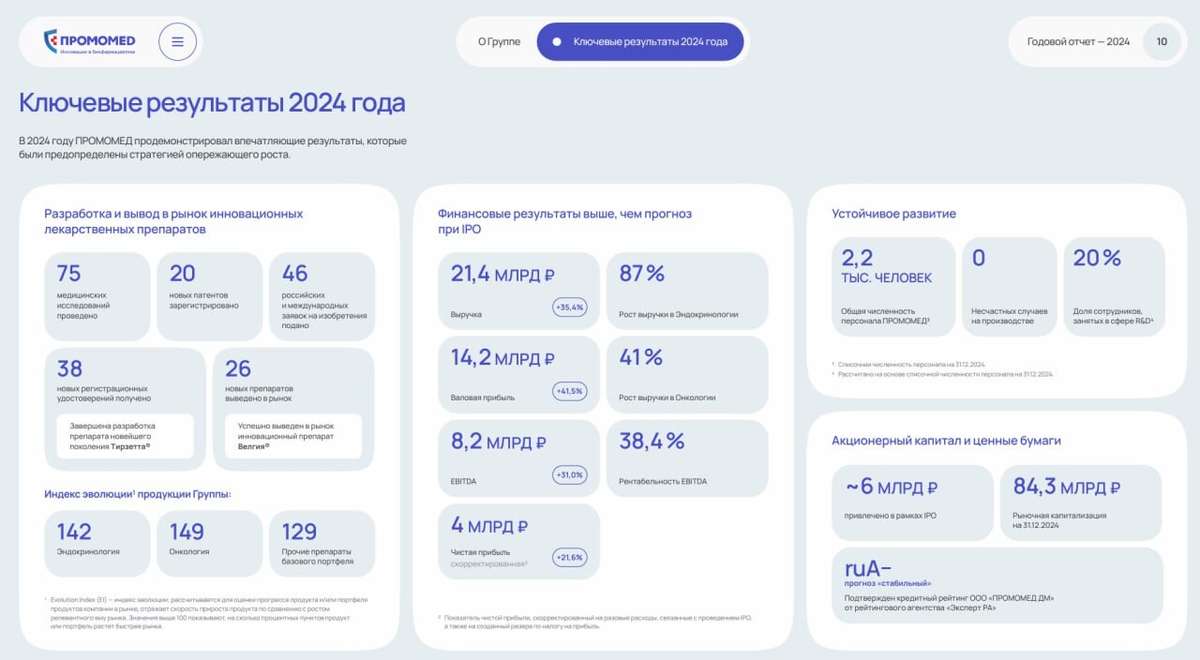This screenshot has width=1200, height=660.
Task: Click the 8,2 млрд ₽ EBITDA card
Action: (x=519, y=458)
